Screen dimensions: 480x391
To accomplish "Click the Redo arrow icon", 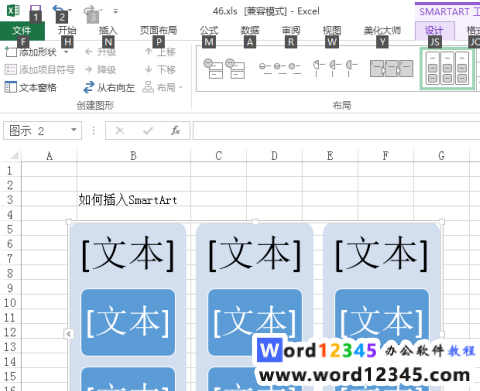I will point(89,10).
